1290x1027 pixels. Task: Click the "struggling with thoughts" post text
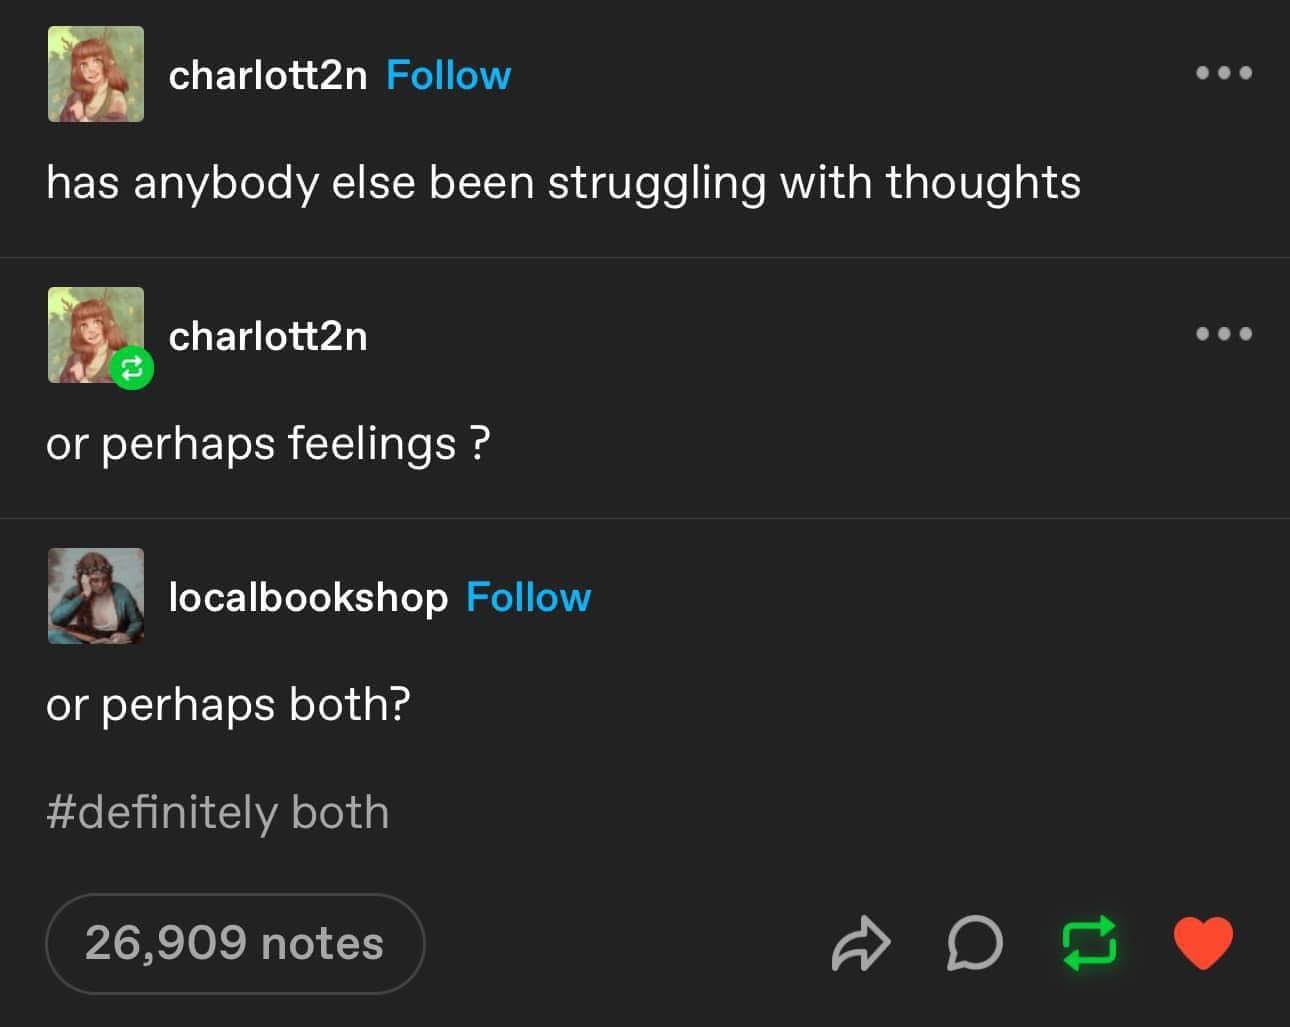pos(563,183)
